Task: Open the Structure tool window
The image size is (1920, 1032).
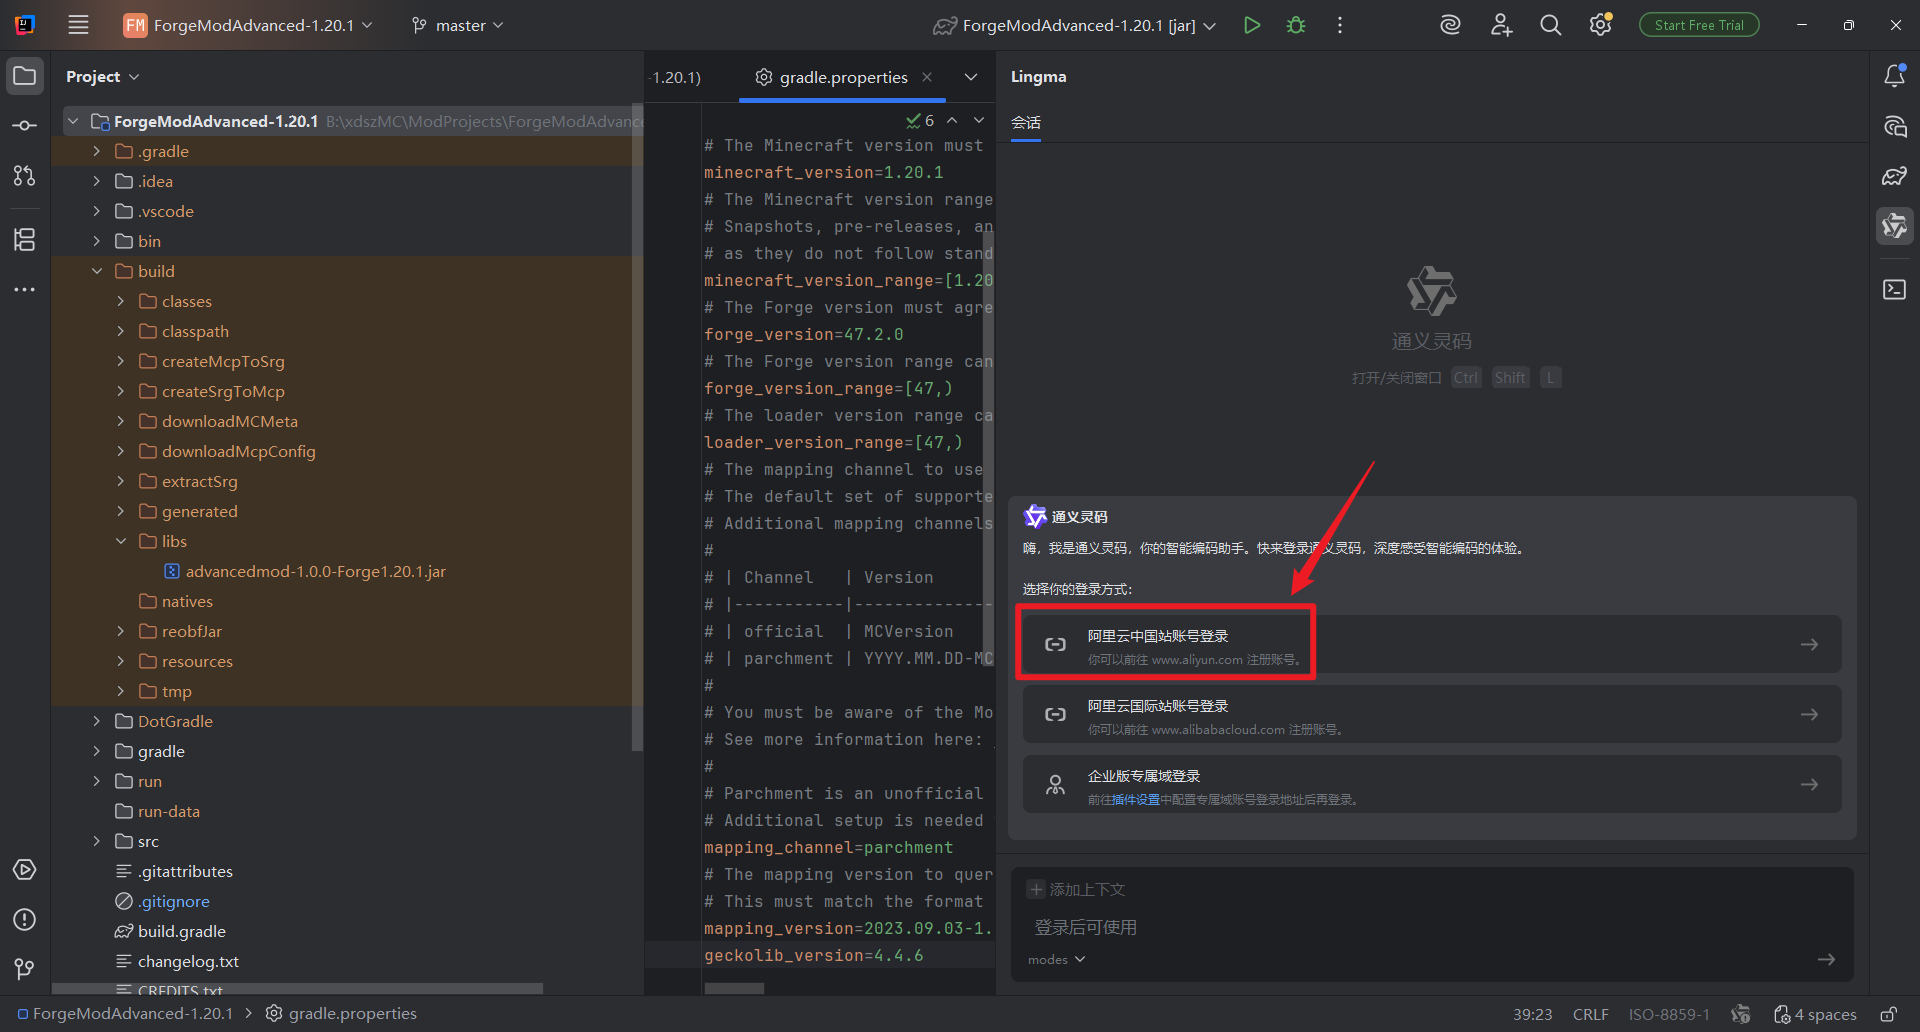Action: click(25, 239)
